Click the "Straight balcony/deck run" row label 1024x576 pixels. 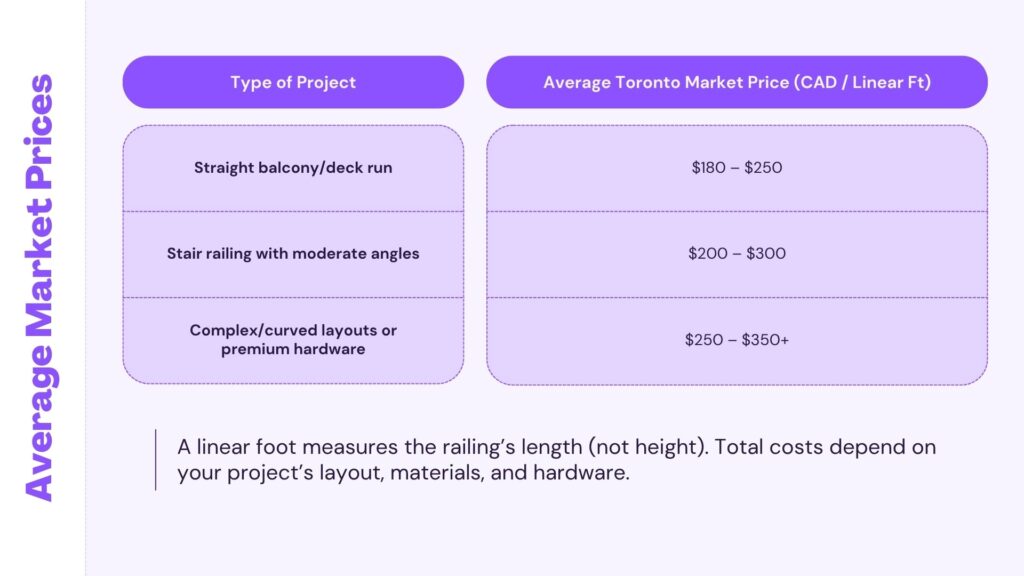coord(293,168)
